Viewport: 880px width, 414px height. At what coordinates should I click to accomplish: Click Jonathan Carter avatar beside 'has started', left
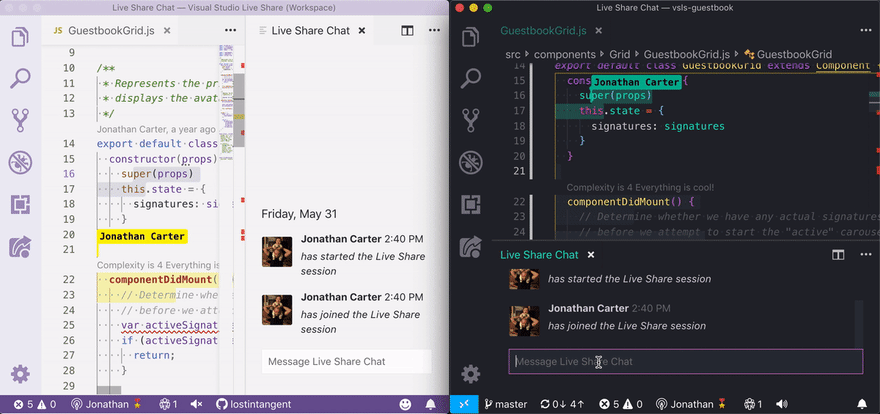point(277,252)
